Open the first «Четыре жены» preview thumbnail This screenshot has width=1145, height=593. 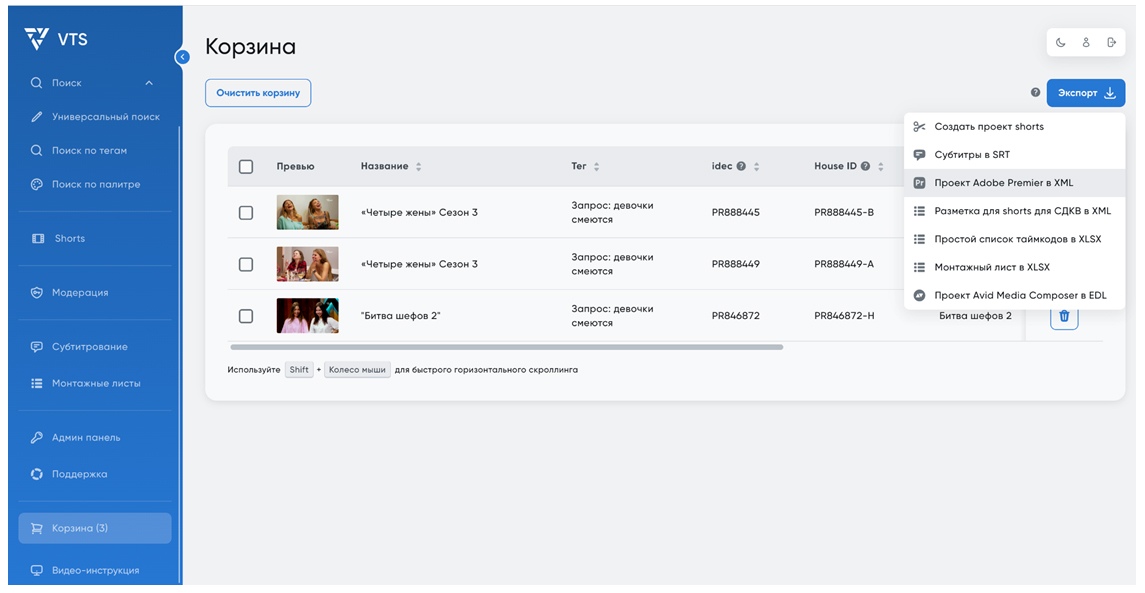point(307,212)
